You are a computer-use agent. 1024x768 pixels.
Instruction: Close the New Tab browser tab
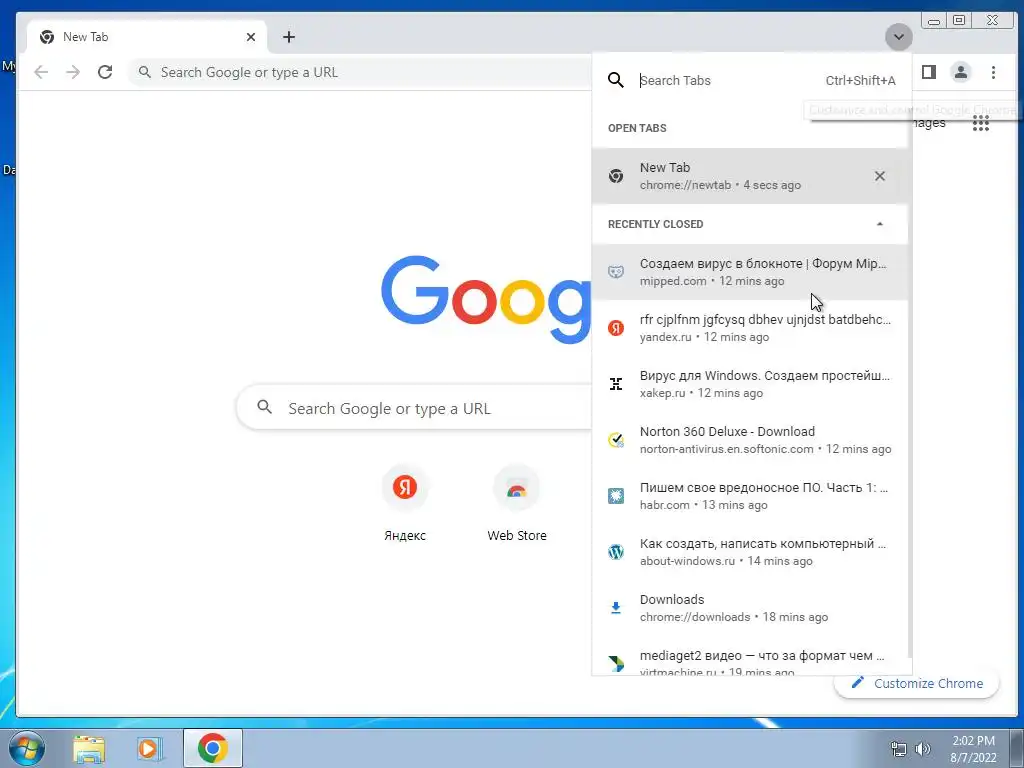(x=251, y=37)
